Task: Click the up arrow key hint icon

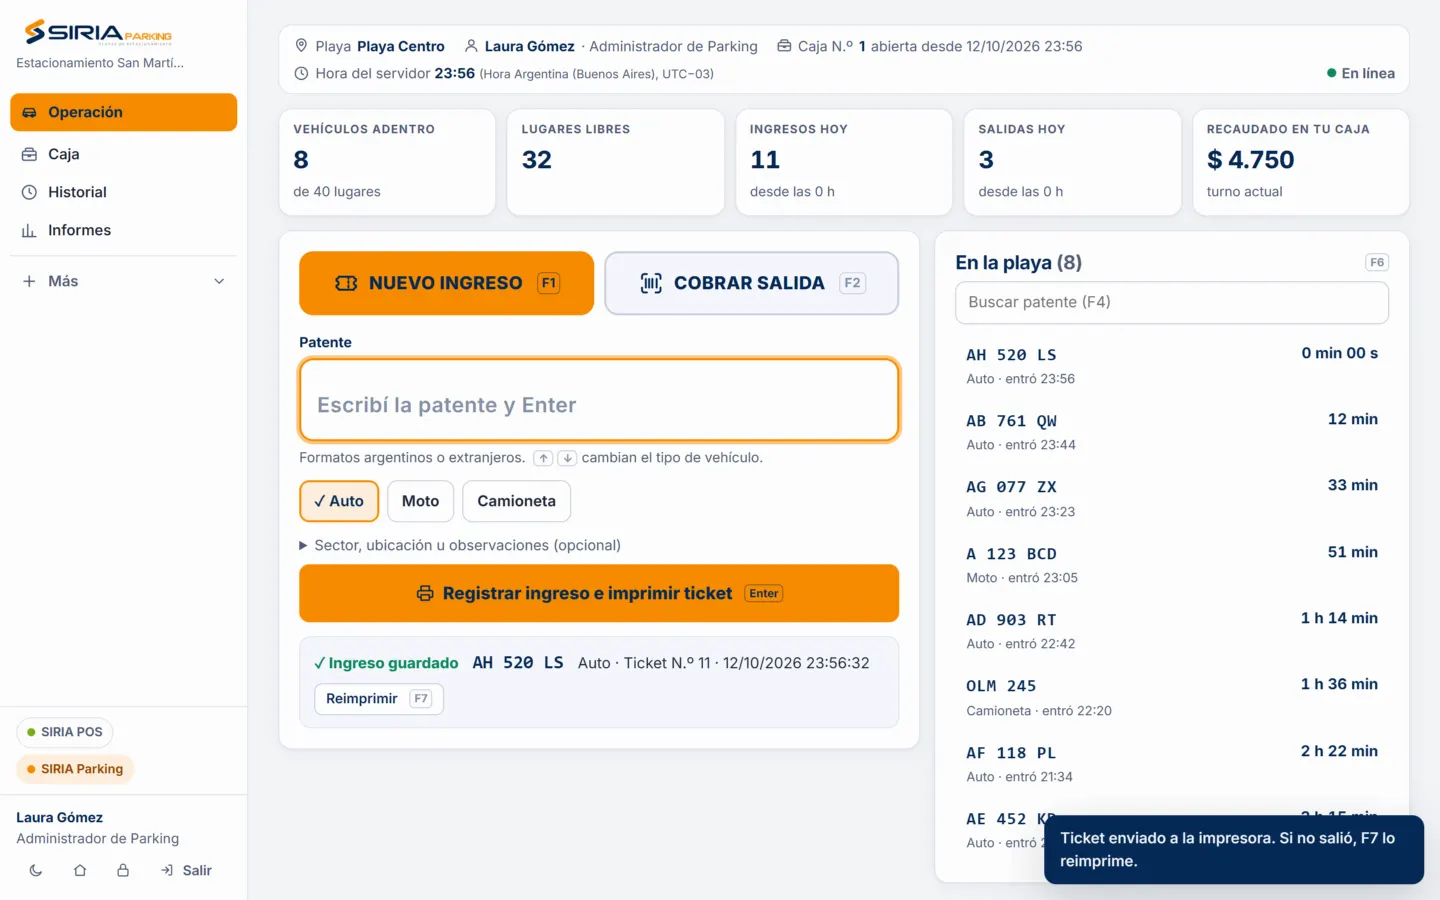Action: point(543,458)
